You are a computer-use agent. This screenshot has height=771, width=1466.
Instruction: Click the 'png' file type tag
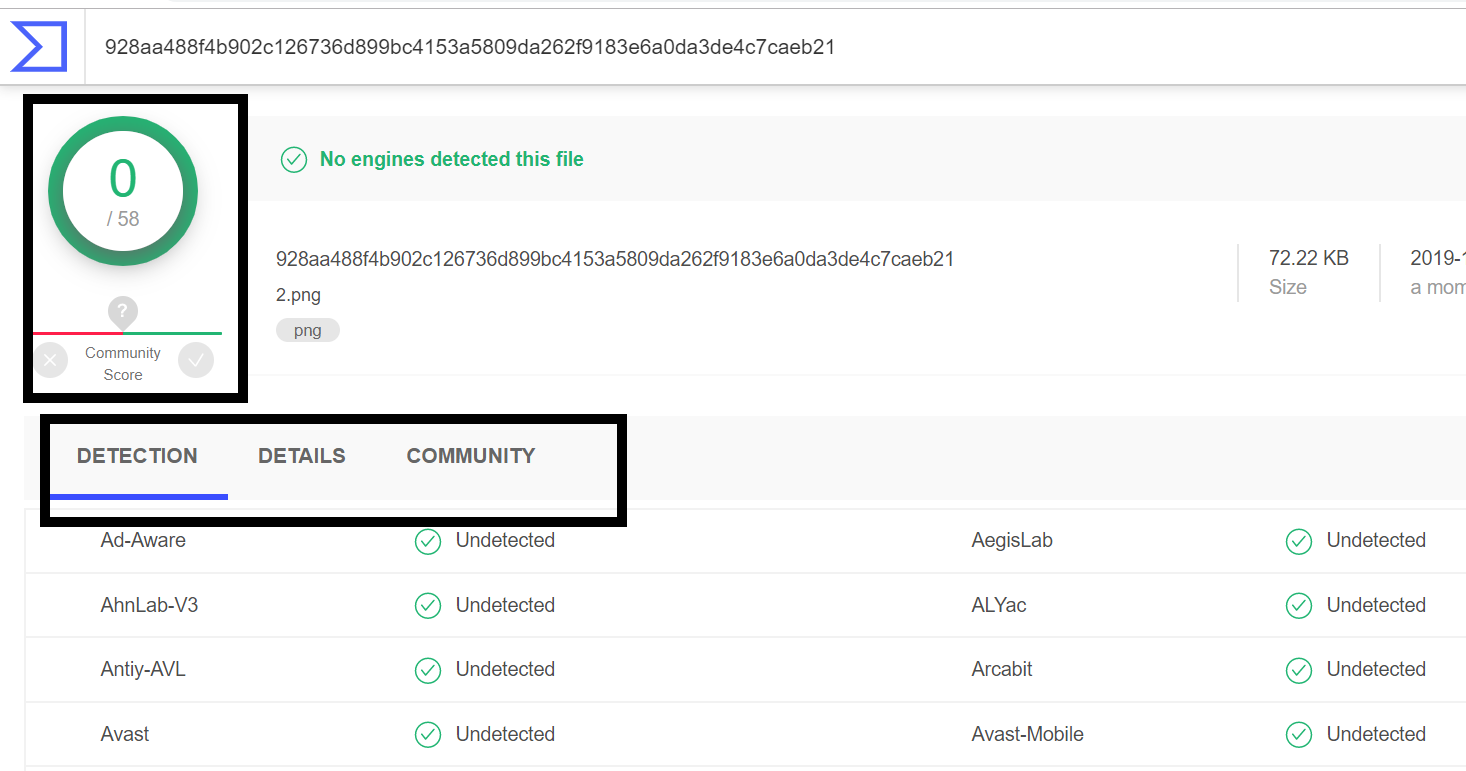click(307, 329)
